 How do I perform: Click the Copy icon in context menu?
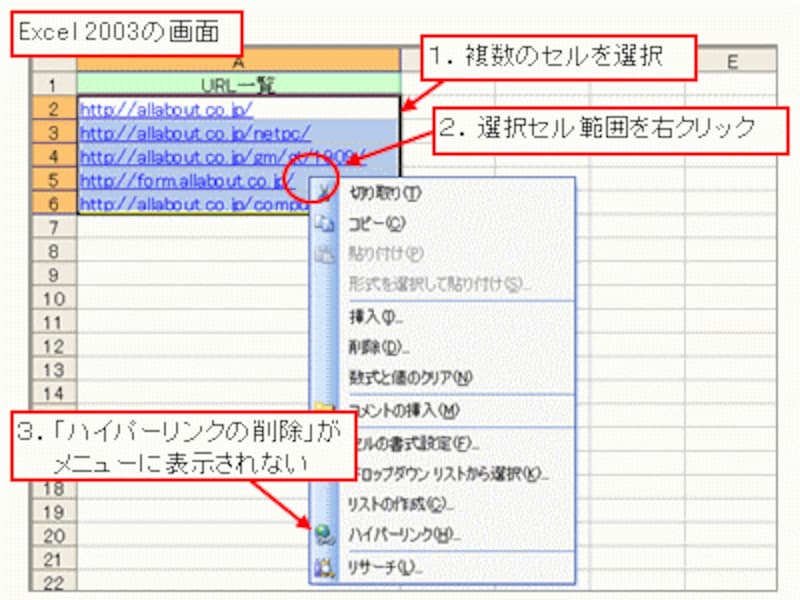point(324,223)
